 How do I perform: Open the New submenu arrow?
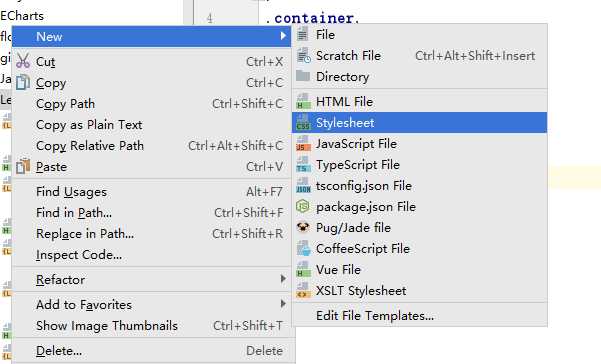[x=283, y=36]
